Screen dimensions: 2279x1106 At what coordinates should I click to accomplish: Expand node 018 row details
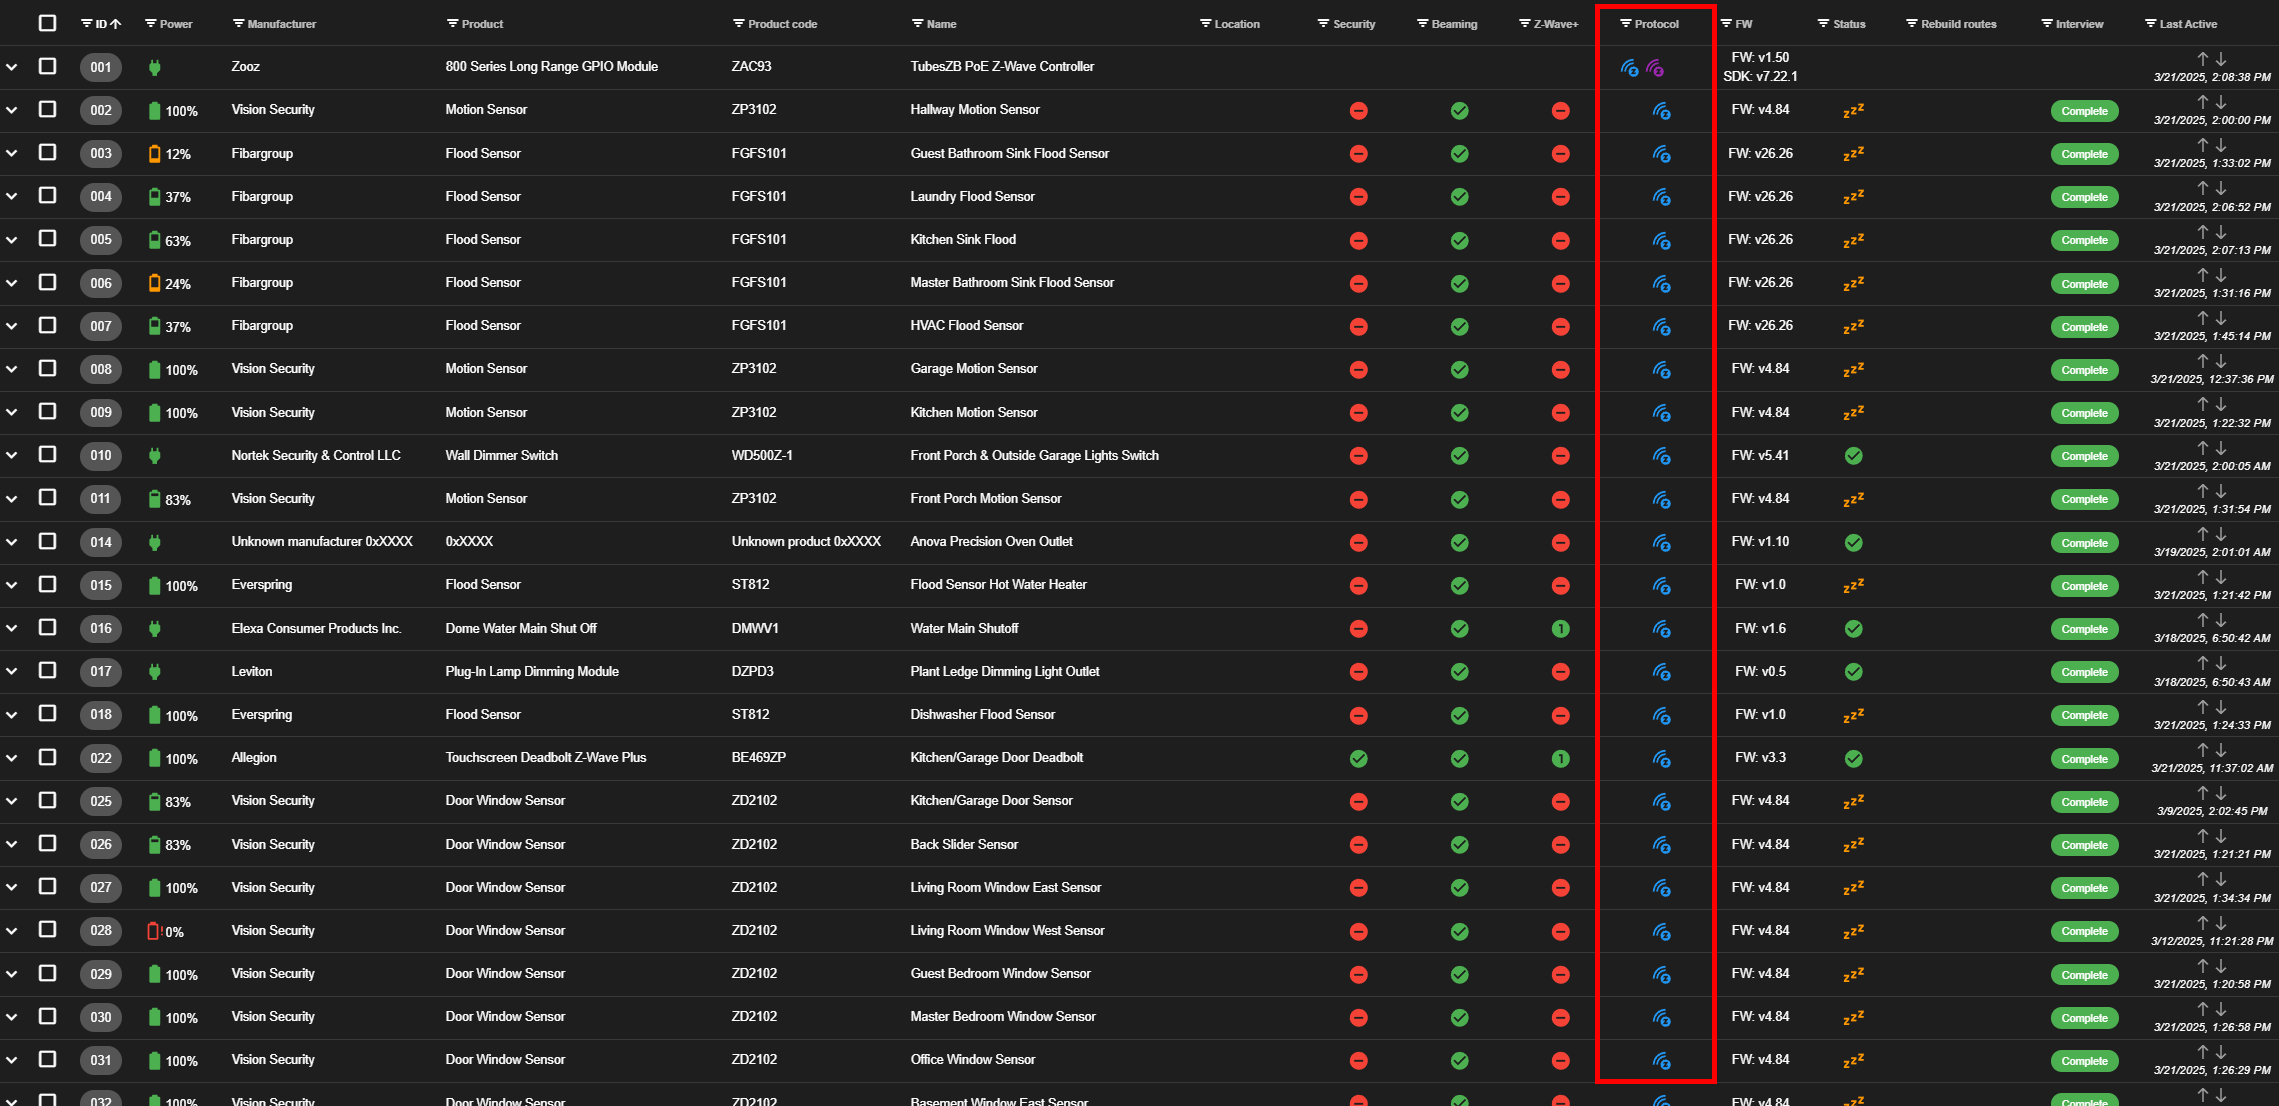click(x=12, y=714)
